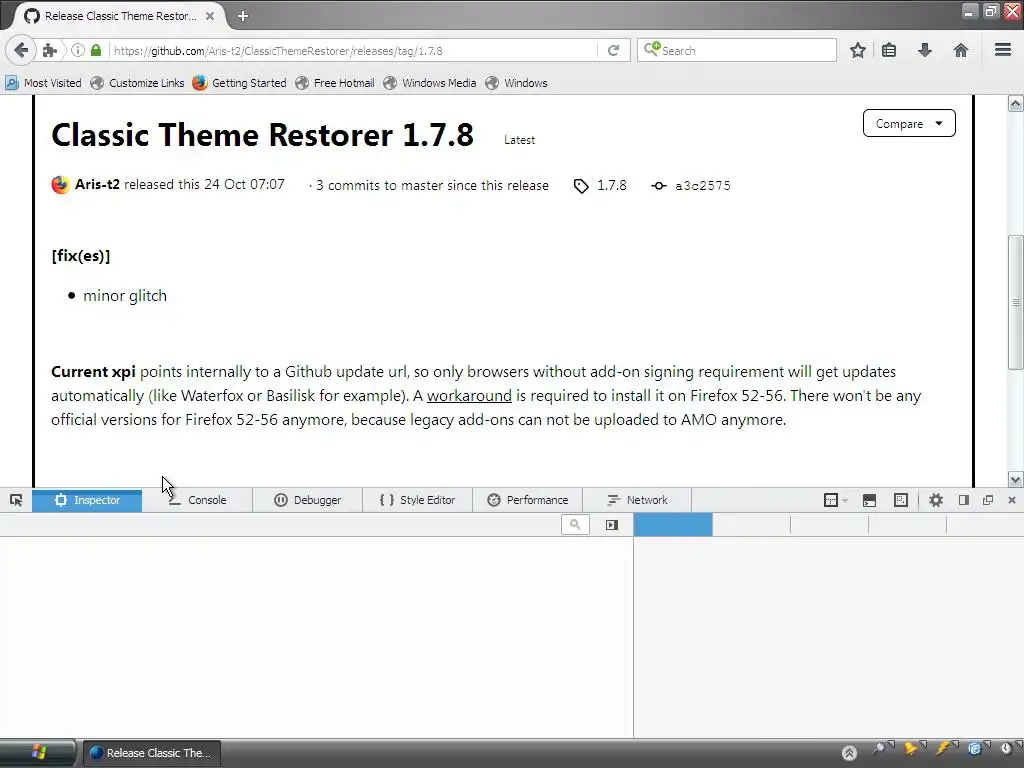Close the Release Classic Theme Restorer tab
This screenshot has height=768, width=1024.
(210, 16)
